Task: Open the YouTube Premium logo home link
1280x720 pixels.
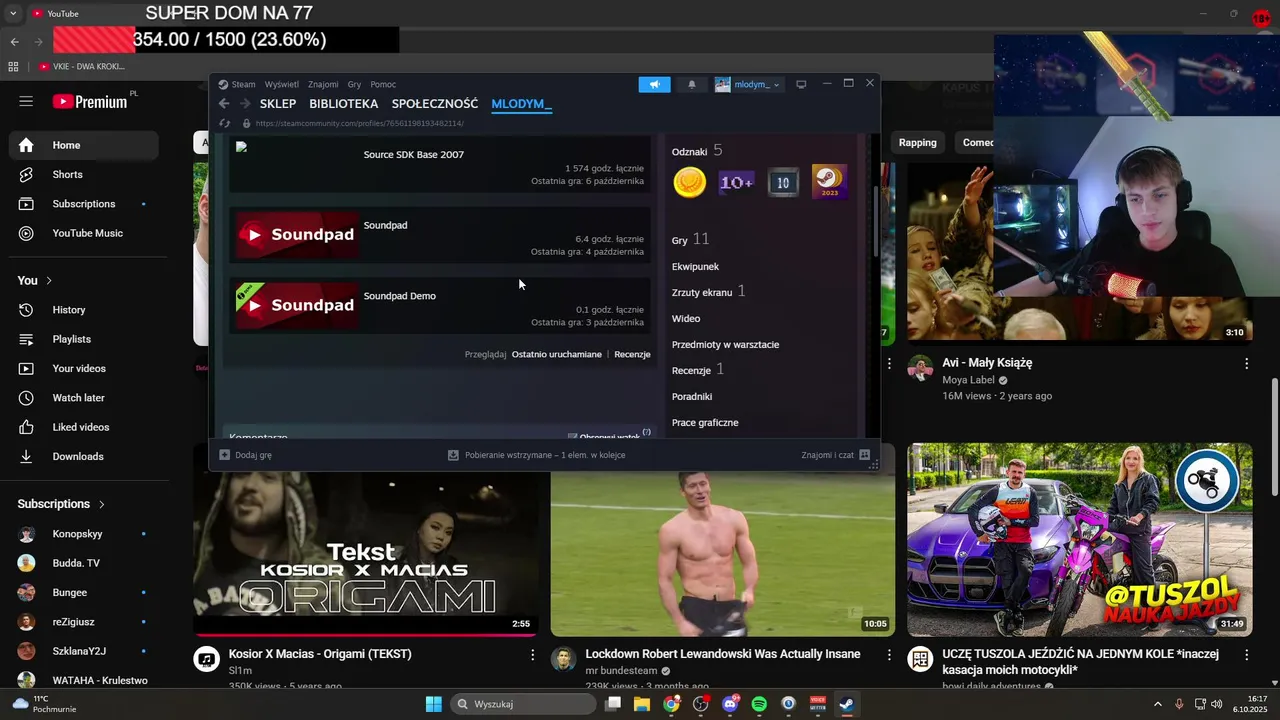Action: [90, 101]
